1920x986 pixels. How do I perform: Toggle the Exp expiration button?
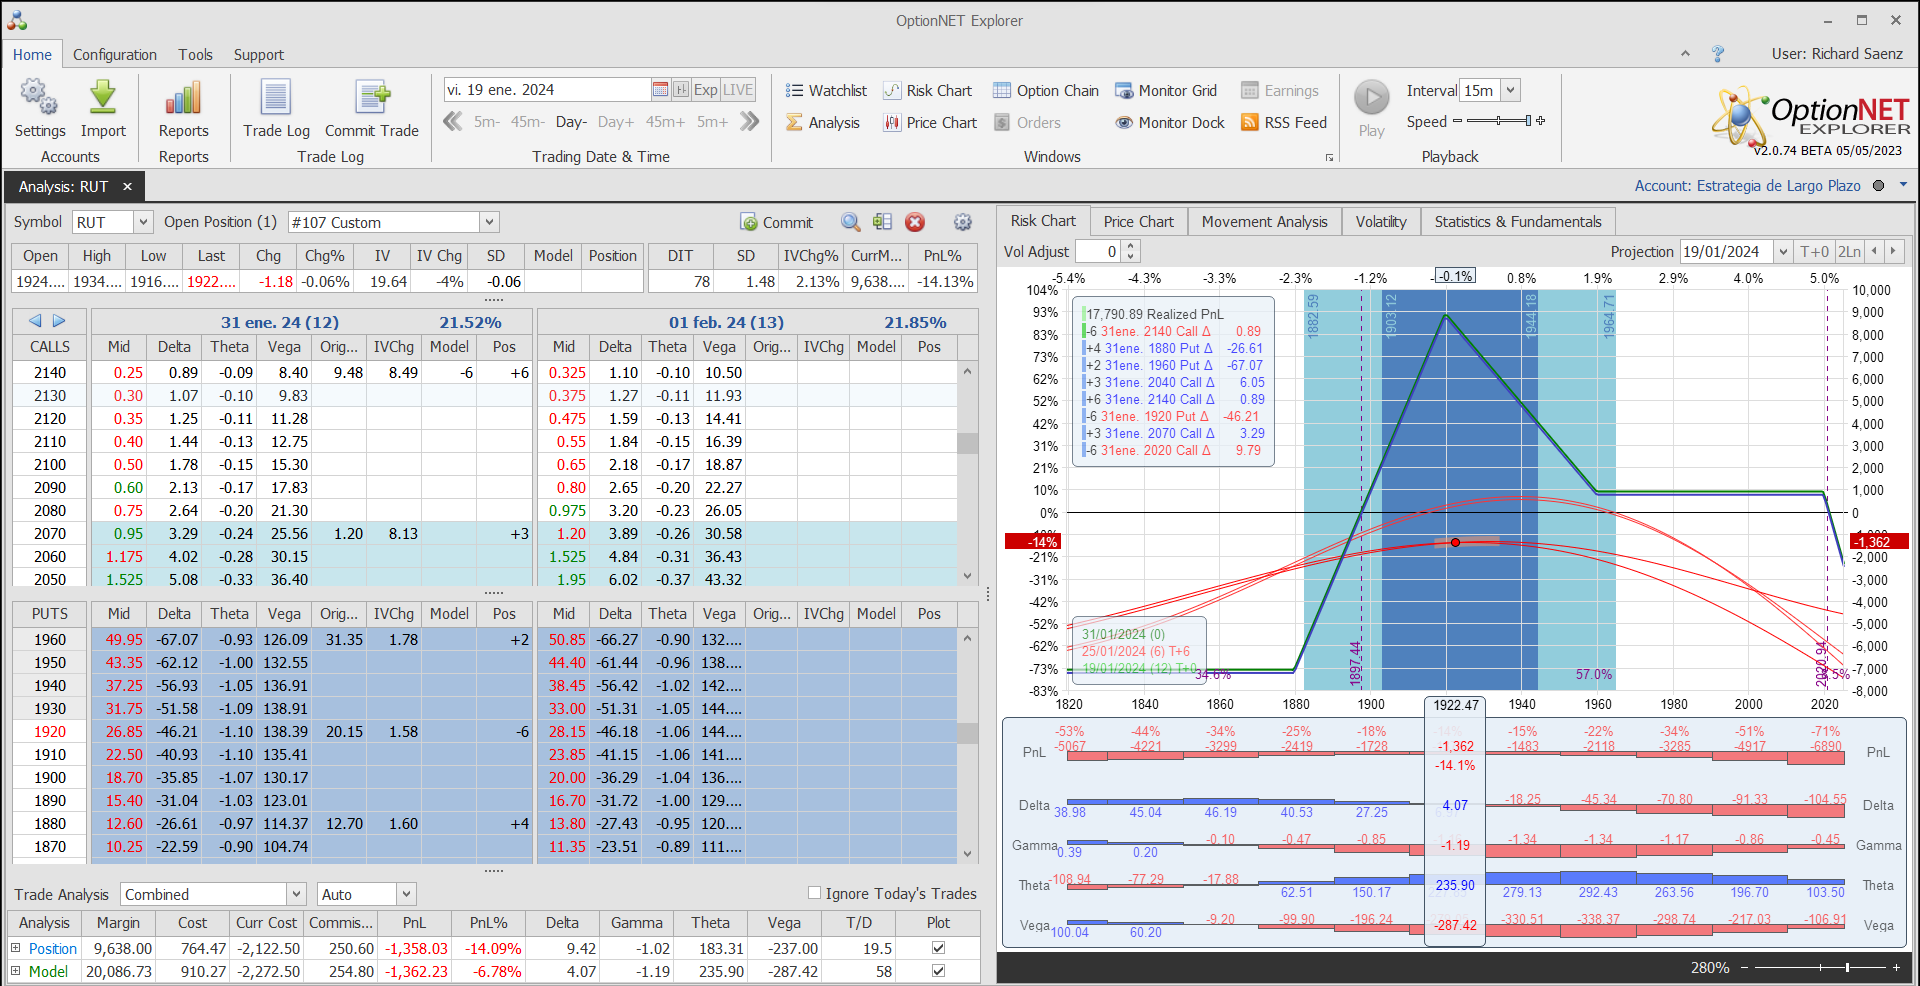pyautogui.click(x=706, y=90)
